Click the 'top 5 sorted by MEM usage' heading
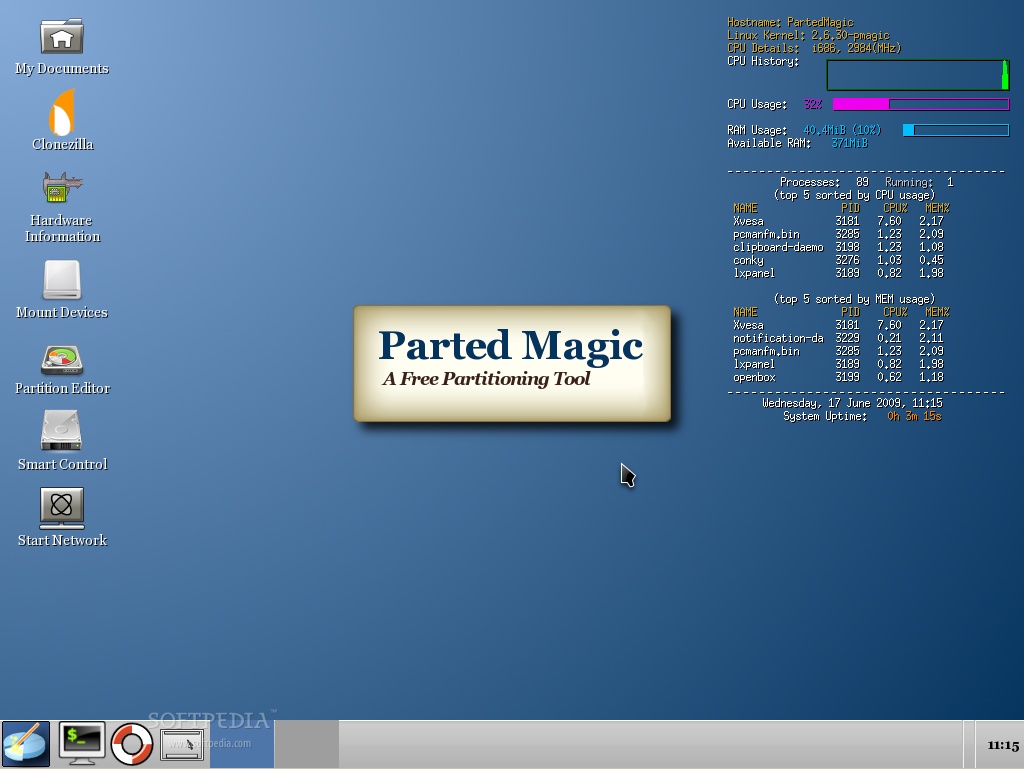 pyautogui.click(x=854, y=299)
